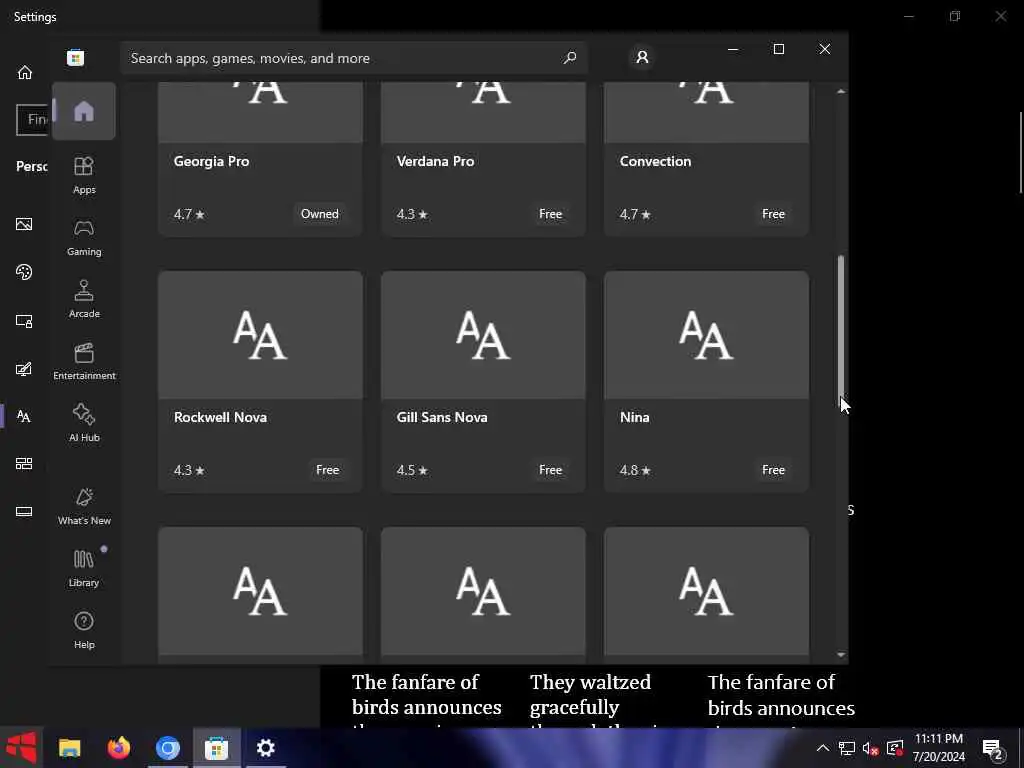Click Store scrollbar down arrow
Screen dimensions: 1024x768
coord(841,654)
